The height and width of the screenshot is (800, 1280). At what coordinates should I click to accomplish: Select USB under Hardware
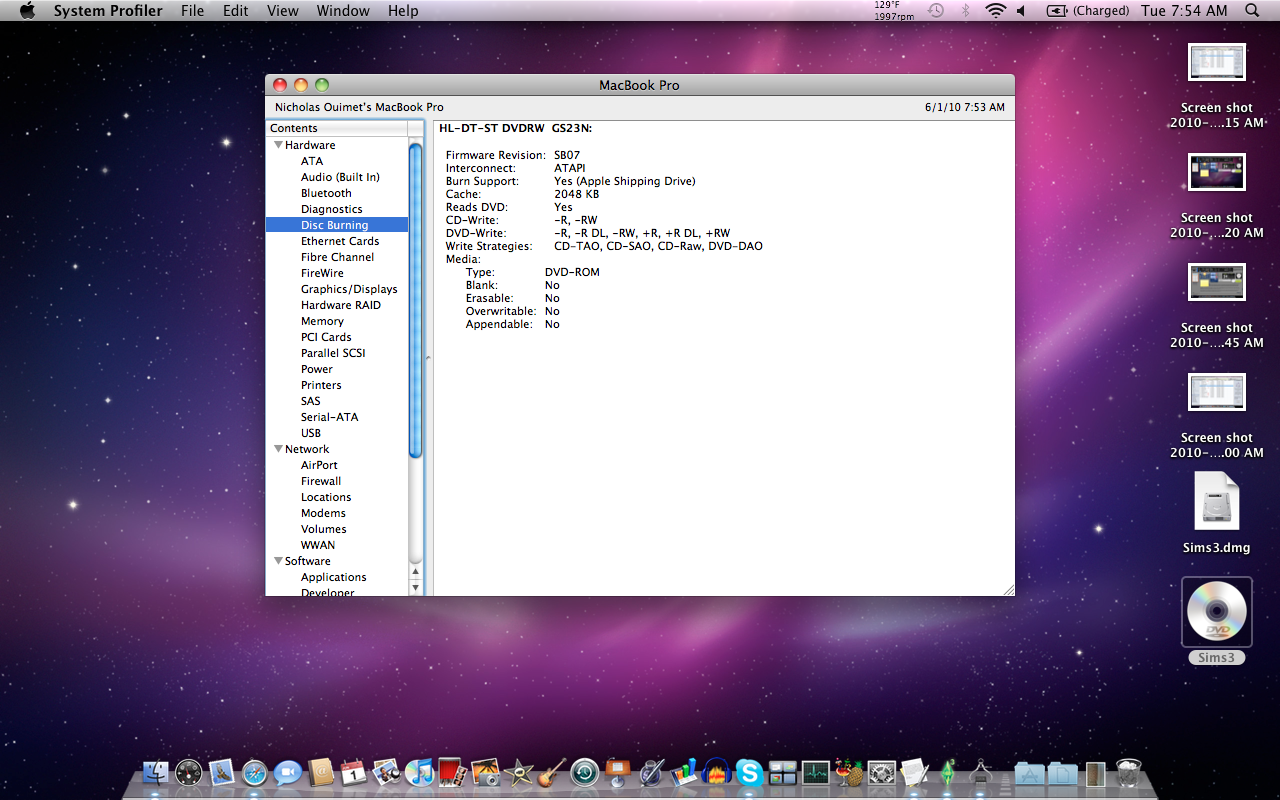[x=311, y=433]
